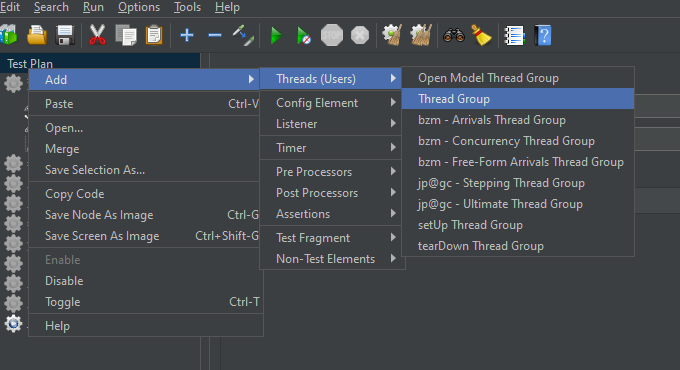This screenshot has height=370, width=680.
Task: Collapse all nodes with minus icon
Action: pyautogui.click(x=215, y=35)
